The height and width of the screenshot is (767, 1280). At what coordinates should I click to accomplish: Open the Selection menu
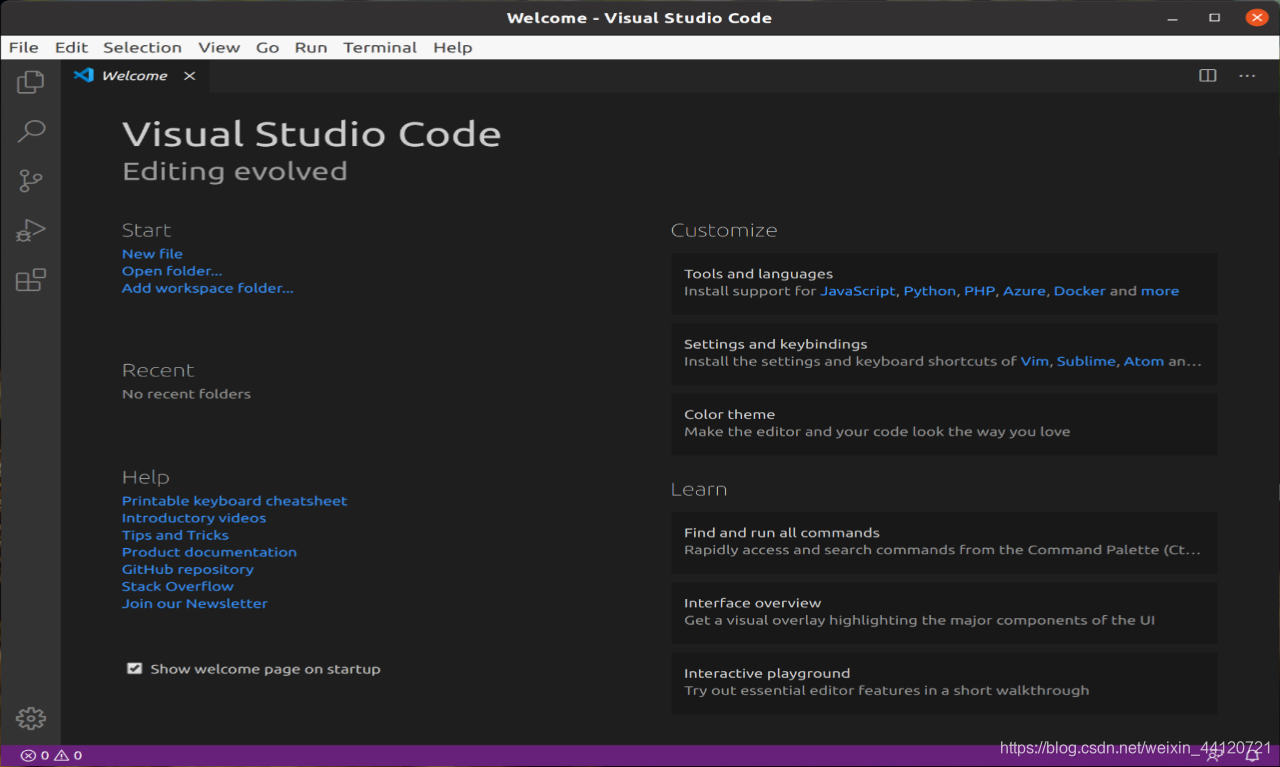(x=142, y=47)
